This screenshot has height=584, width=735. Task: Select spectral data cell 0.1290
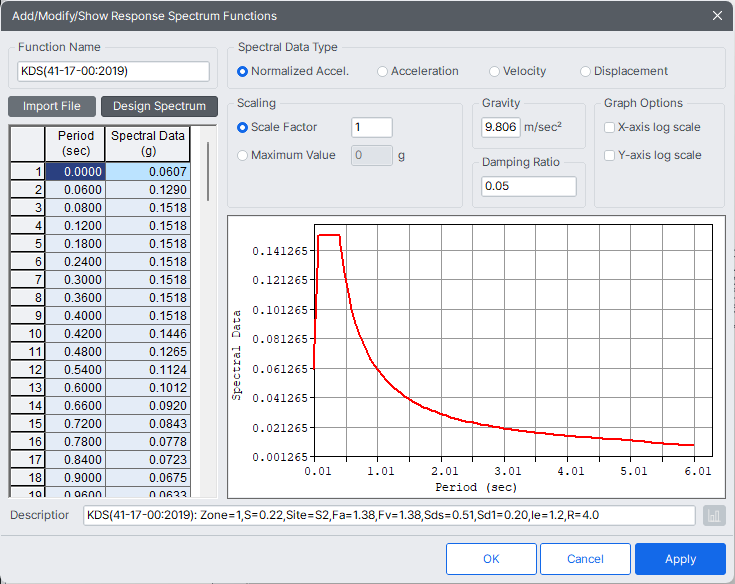tap(148, 190)
